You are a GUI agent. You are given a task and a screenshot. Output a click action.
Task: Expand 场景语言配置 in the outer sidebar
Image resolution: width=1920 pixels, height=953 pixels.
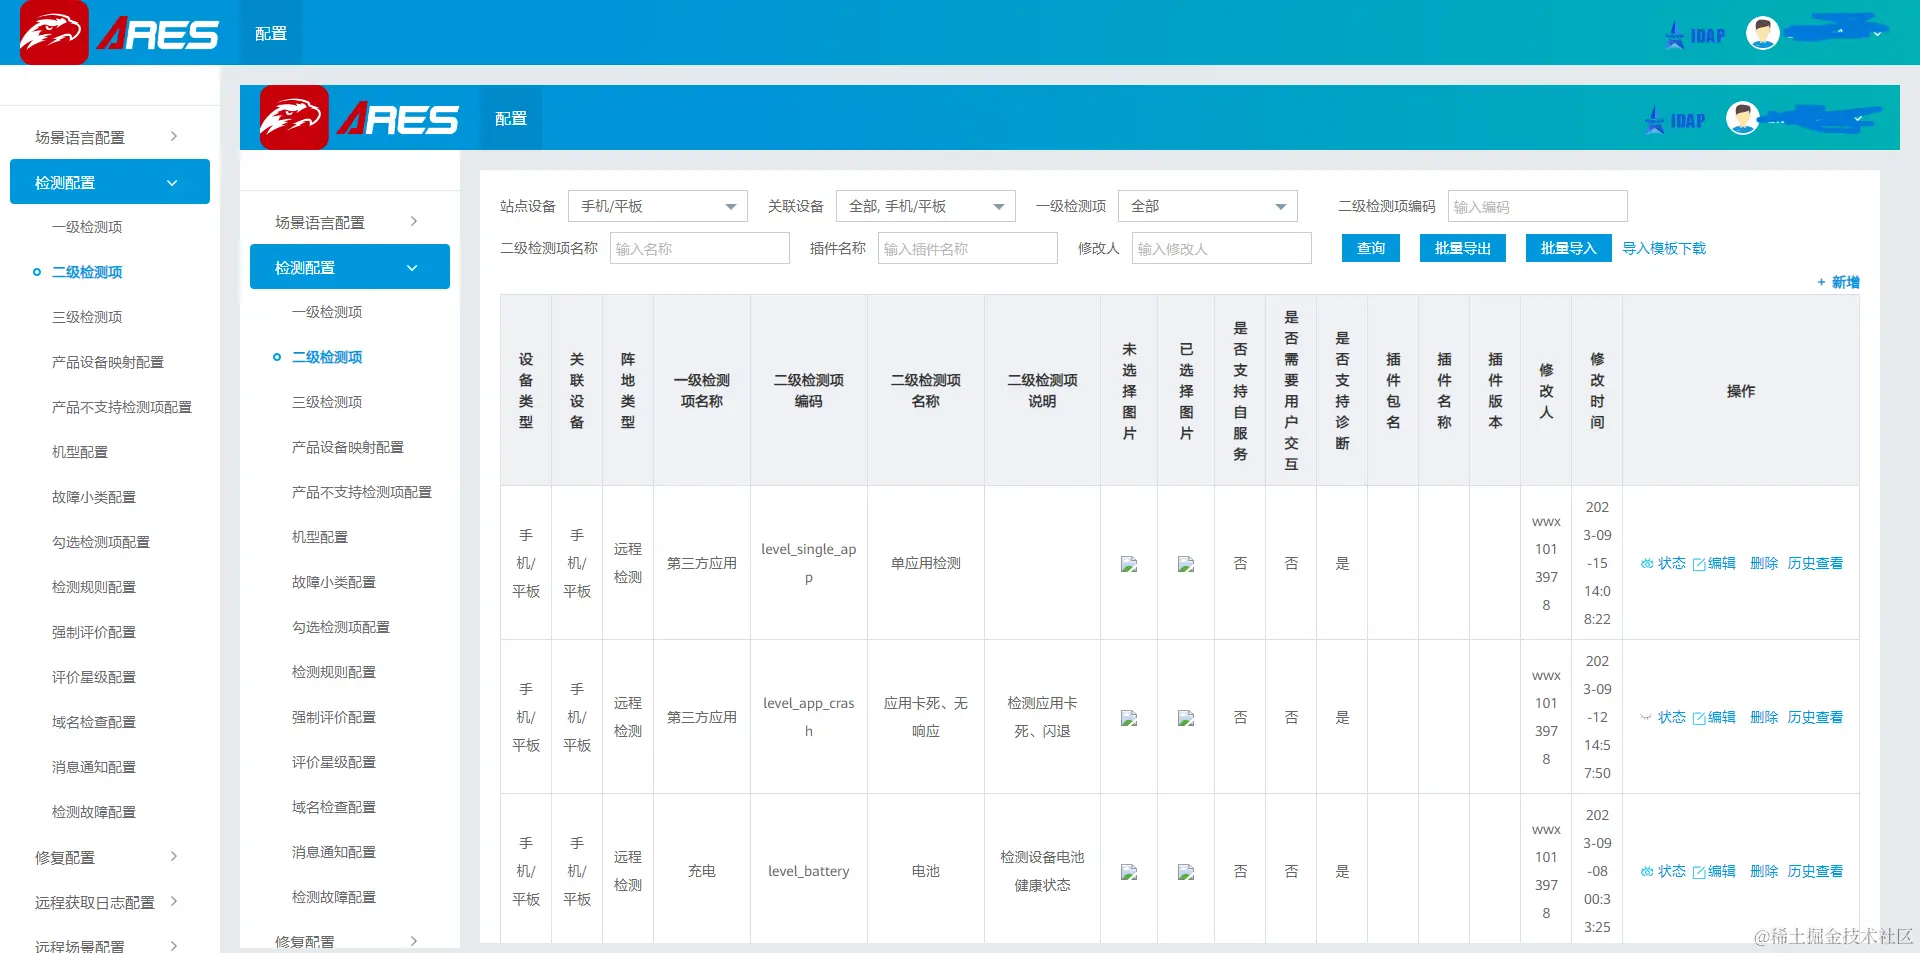click(110, 137)
